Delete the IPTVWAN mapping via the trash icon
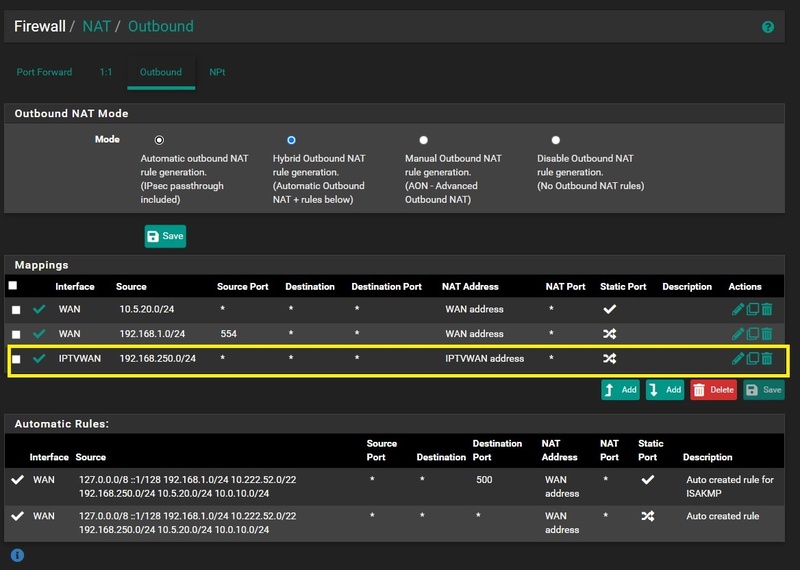This screenshot has width=800, height=570. click(x=767, y=359)
